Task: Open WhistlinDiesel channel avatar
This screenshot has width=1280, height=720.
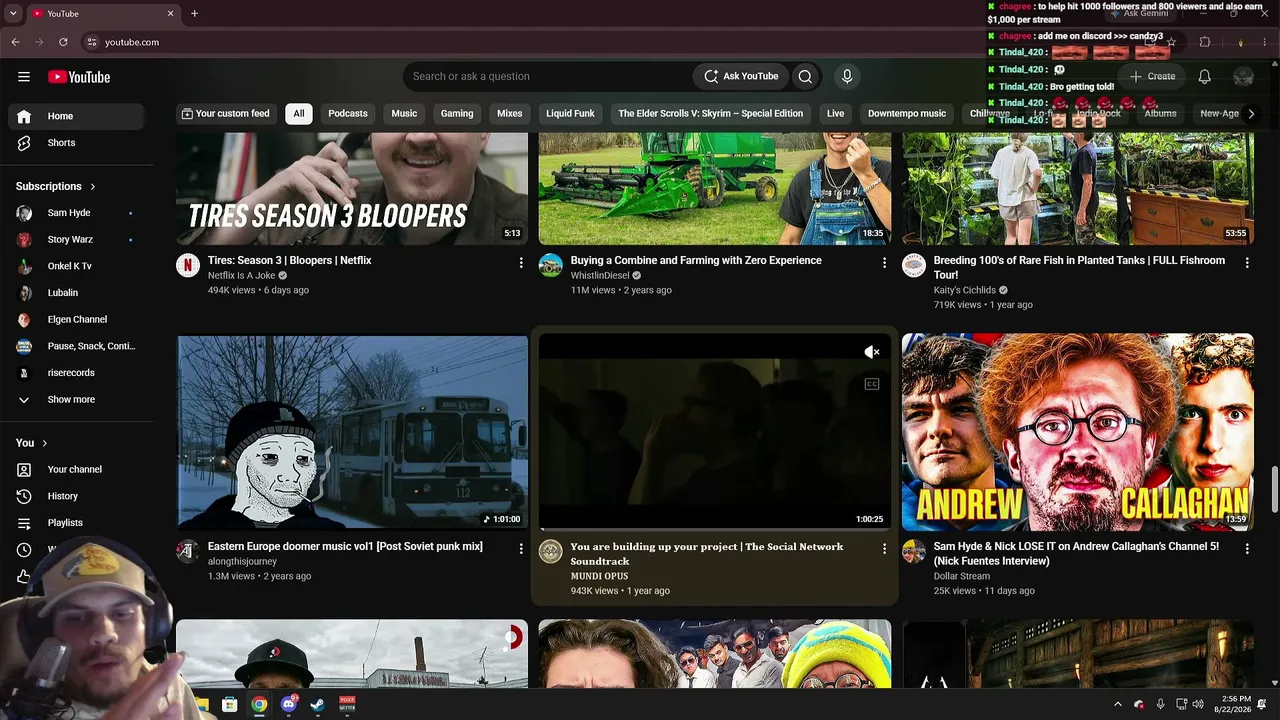Action: tap(551, 265)
